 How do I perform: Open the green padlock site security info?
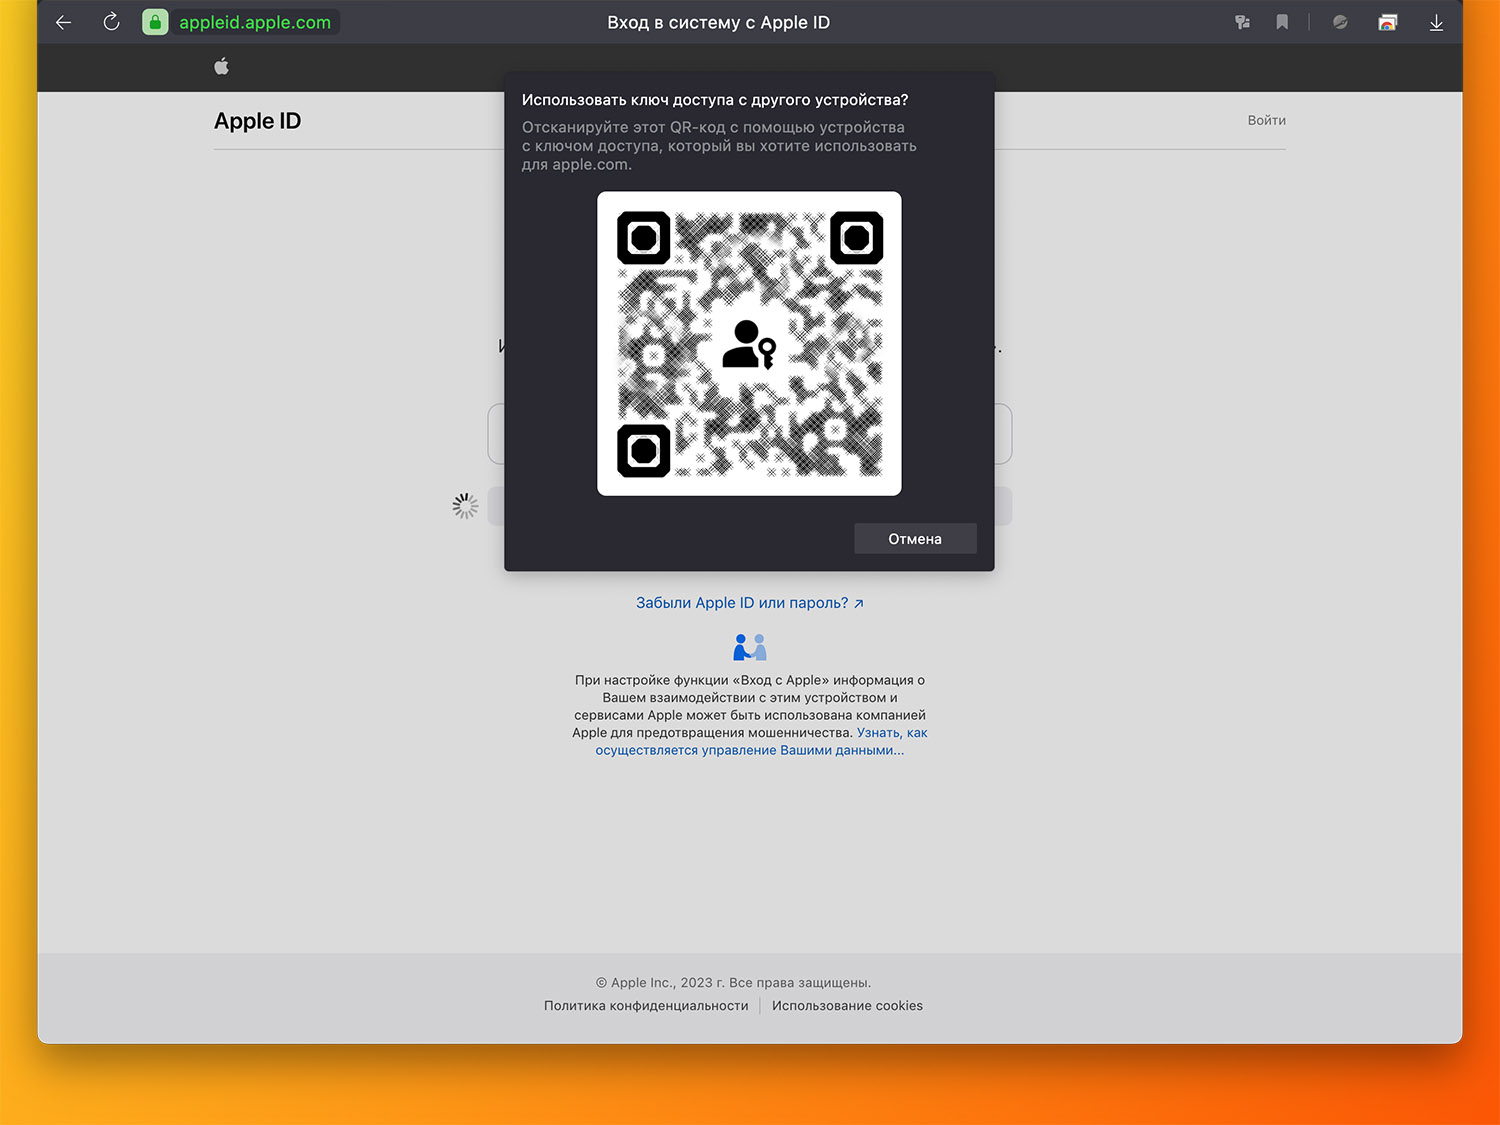click(155, 22)
